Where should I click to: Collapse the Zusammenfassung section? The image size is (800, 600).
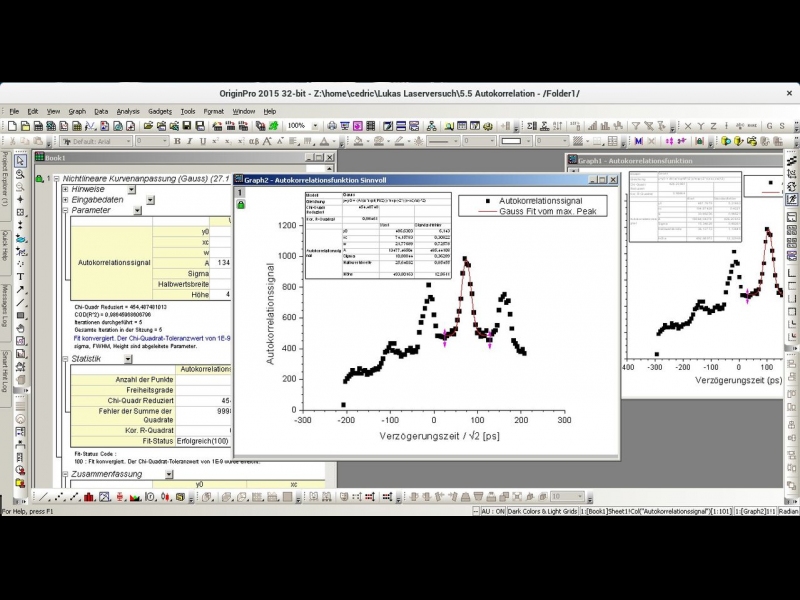click(65, 474)
